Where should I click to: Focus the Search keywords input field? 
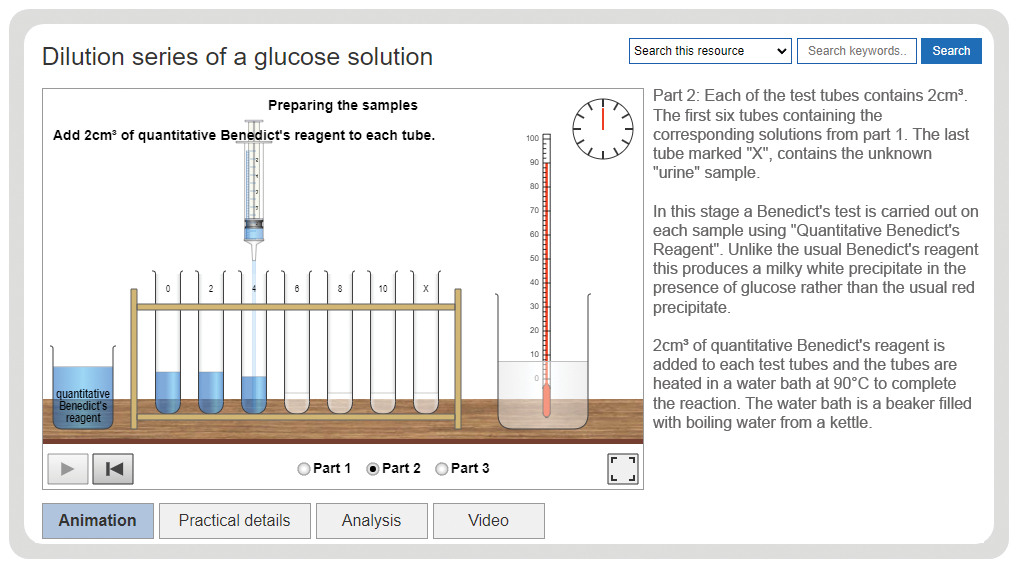point(857,51)
